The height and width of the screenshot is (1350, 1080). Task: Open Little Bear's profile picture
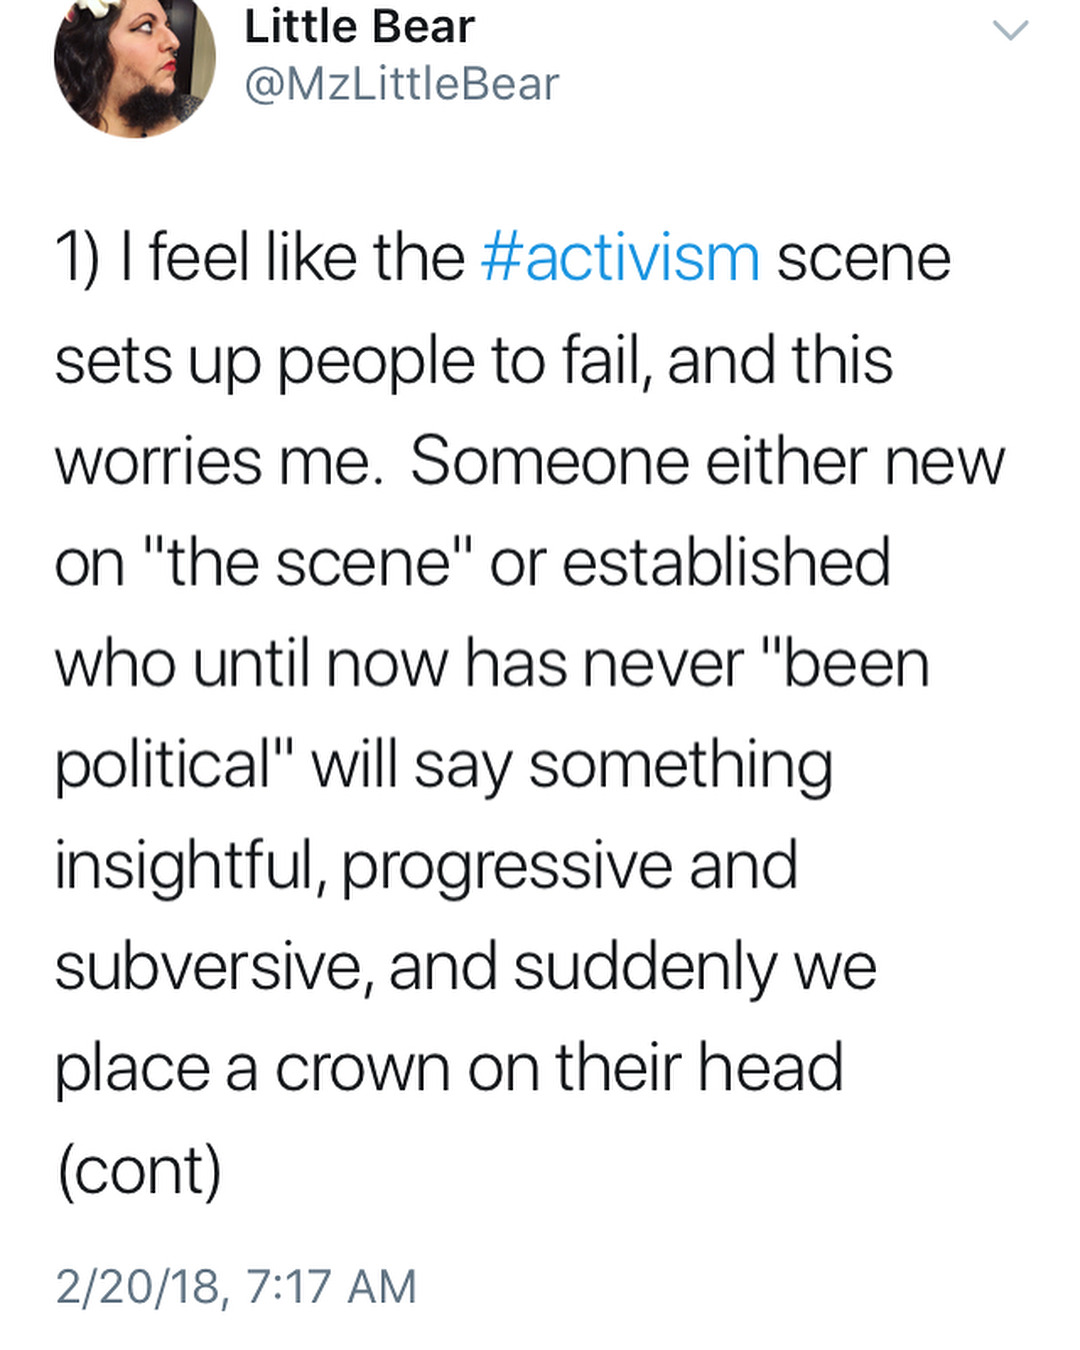[x=134, y=62]
